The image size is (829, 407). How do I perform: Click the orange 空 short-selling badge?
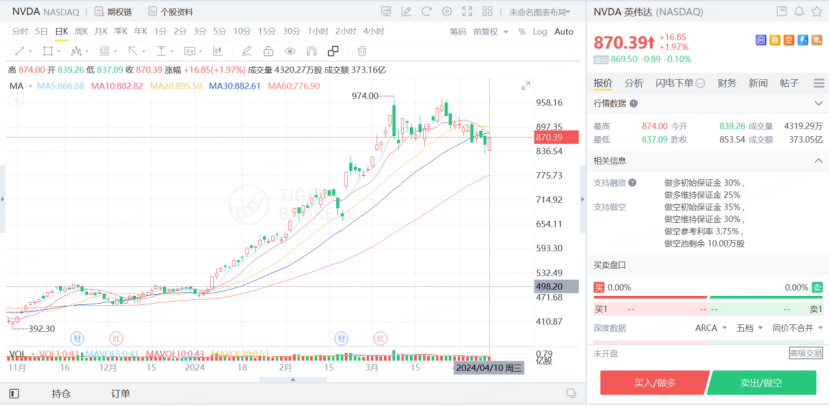[x=789, y=40]
